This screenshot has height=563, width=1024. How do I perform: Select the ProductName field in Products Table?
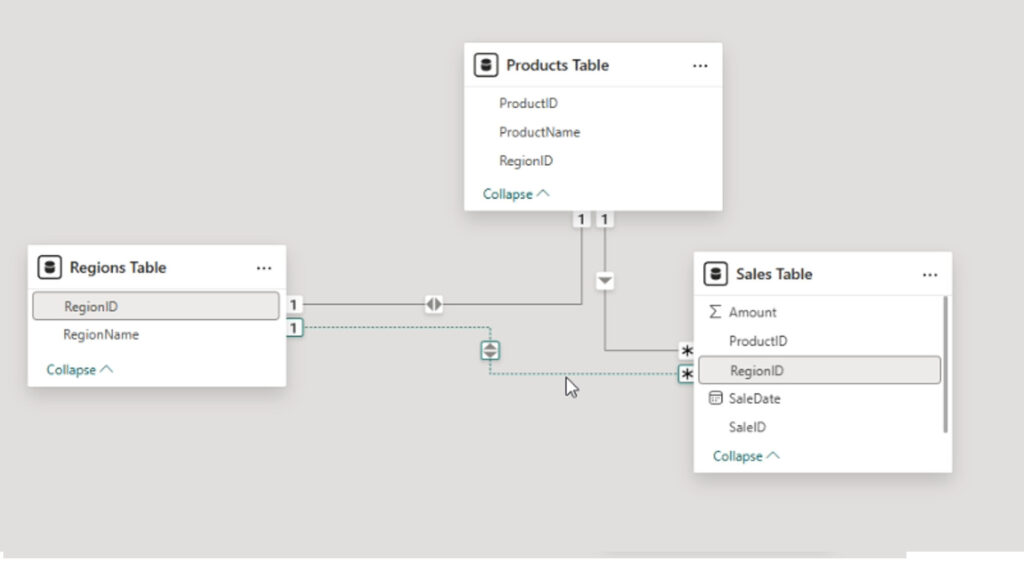click(x=539, y=132)
